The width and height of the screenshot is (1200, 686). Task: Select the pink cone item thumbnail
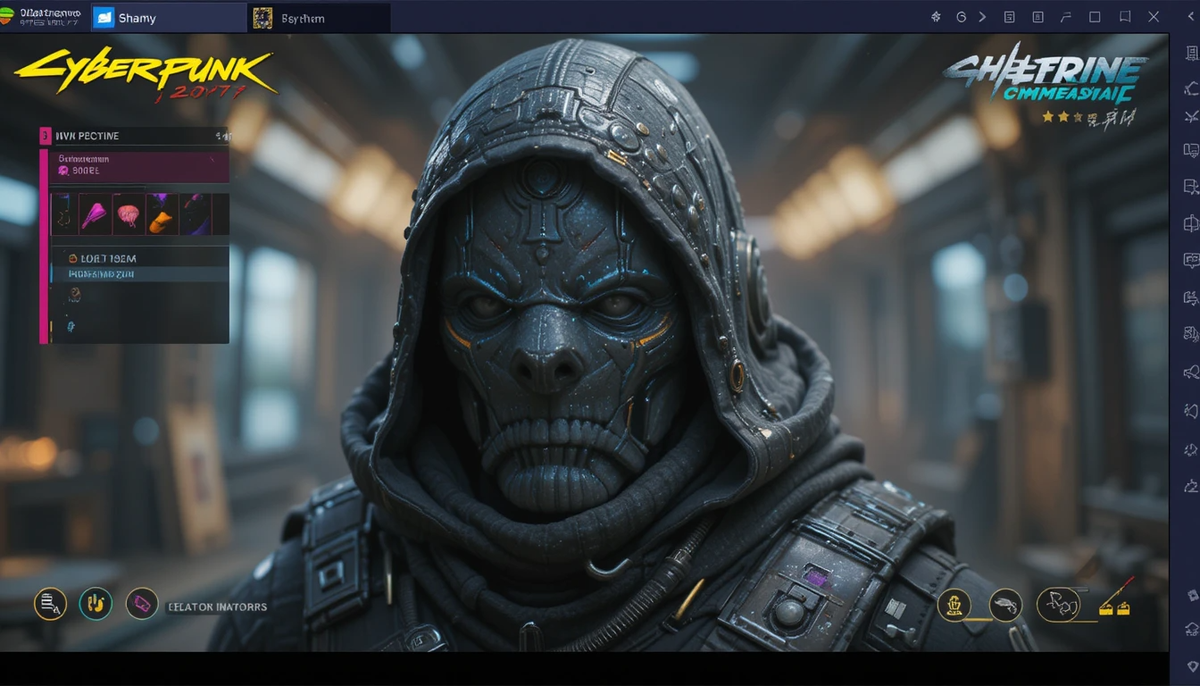pyautogui.click(x=96, y=214)
